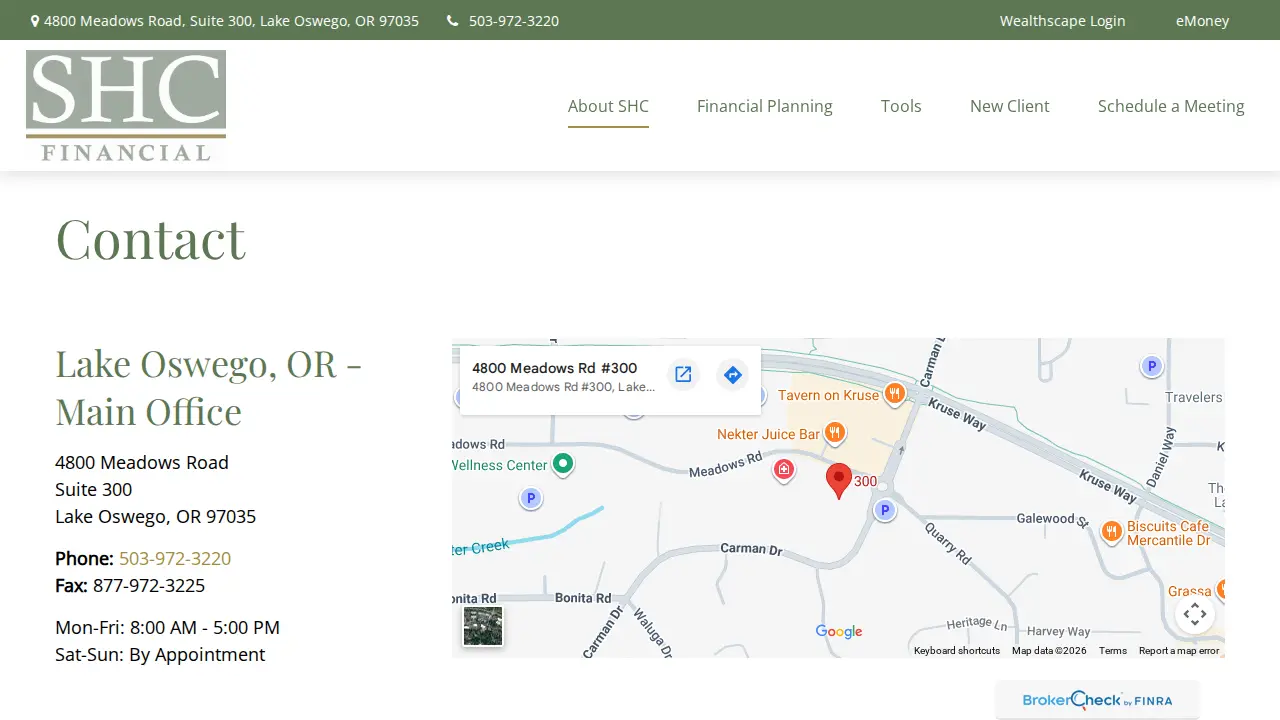Click the Lake Oswego Main Office heading
The height and width of the screenshot is (720, 1280).
coord(208,387)
